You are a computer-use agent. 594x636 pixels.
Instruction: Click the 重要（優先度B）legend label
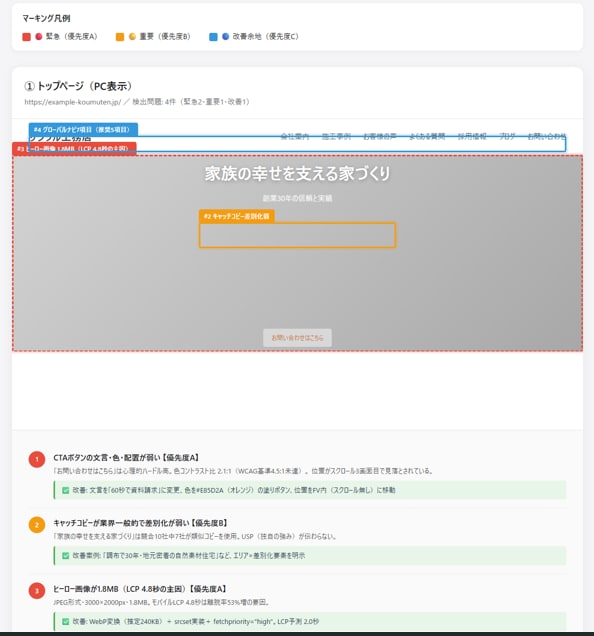pos(165,37)
